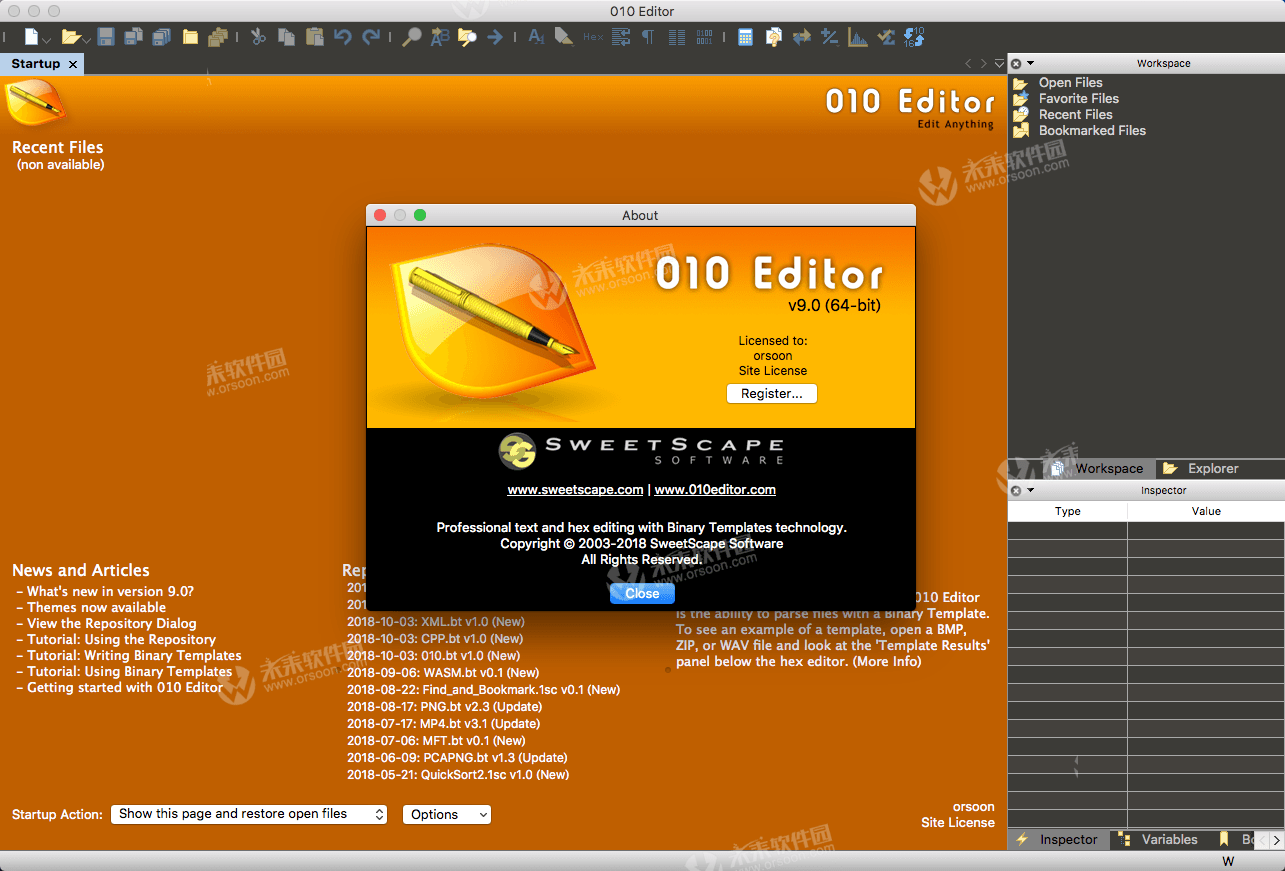This screenshot has width=1285, height=871.
Task: Click the Convert double-arrow icon
Action: (802, 37)
